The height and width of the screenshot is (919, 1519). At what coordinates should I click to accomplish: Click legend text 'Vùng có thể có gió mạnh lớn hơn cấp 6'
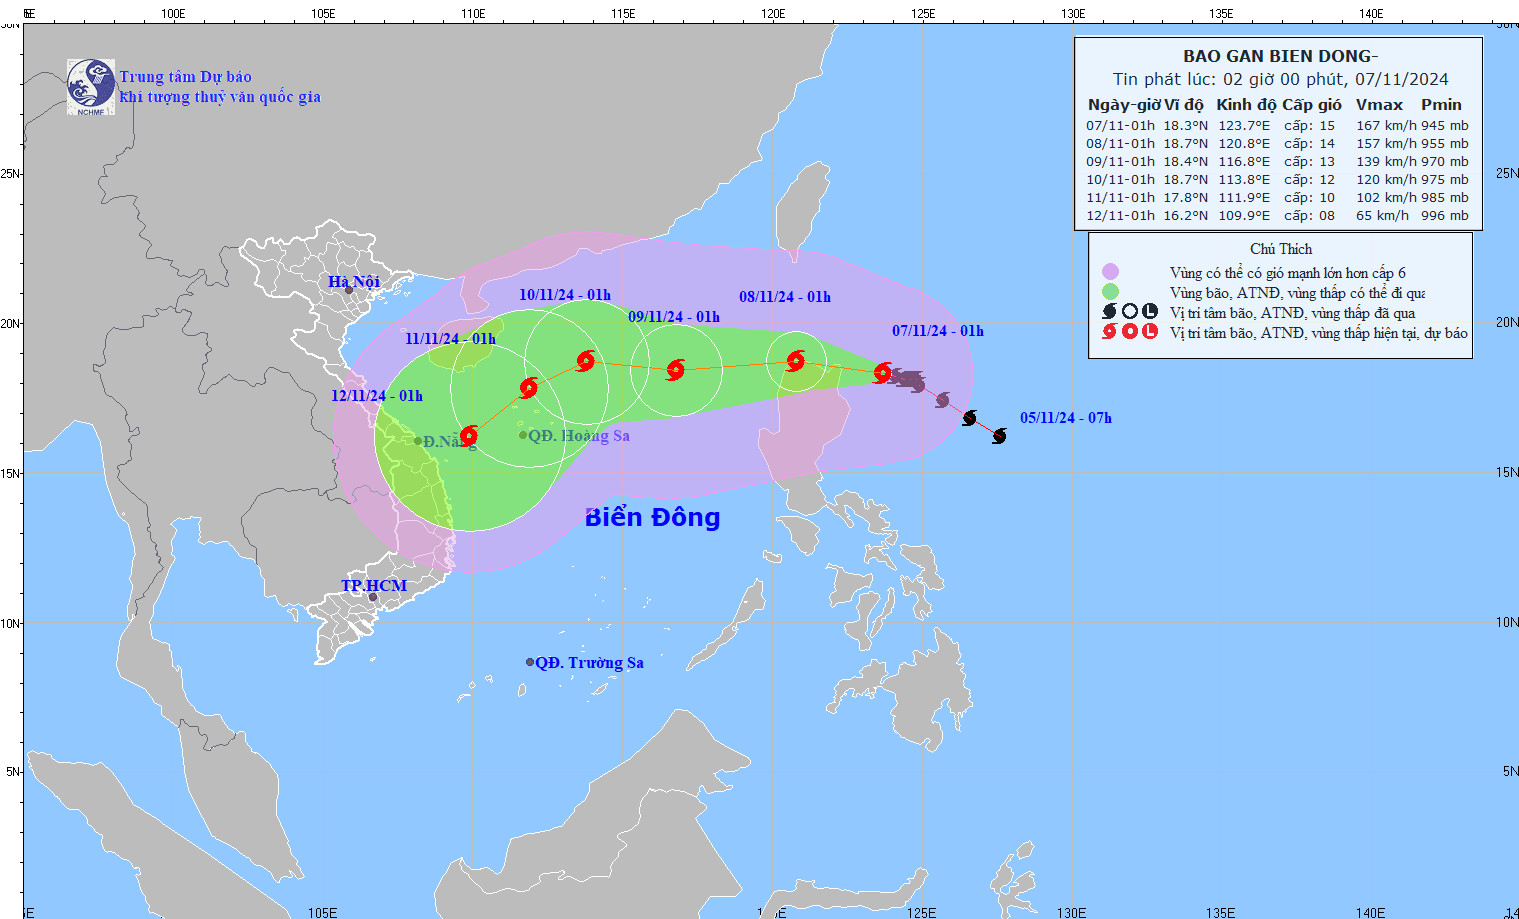1288,273
